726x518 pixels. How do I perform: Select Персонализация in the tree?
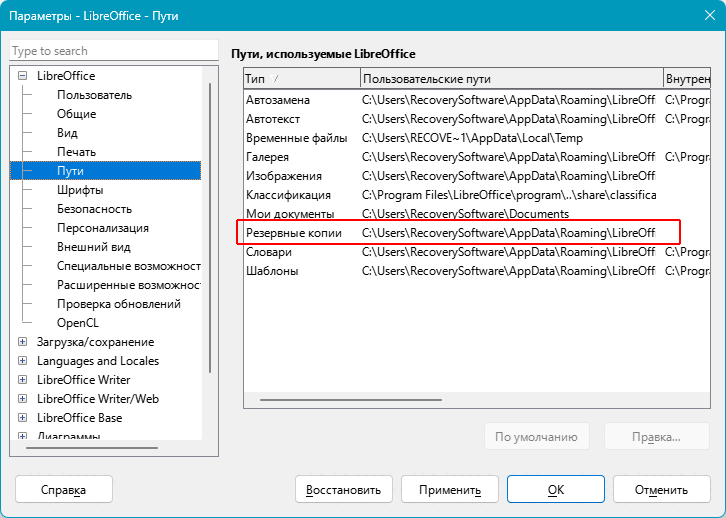coord(103,228)
